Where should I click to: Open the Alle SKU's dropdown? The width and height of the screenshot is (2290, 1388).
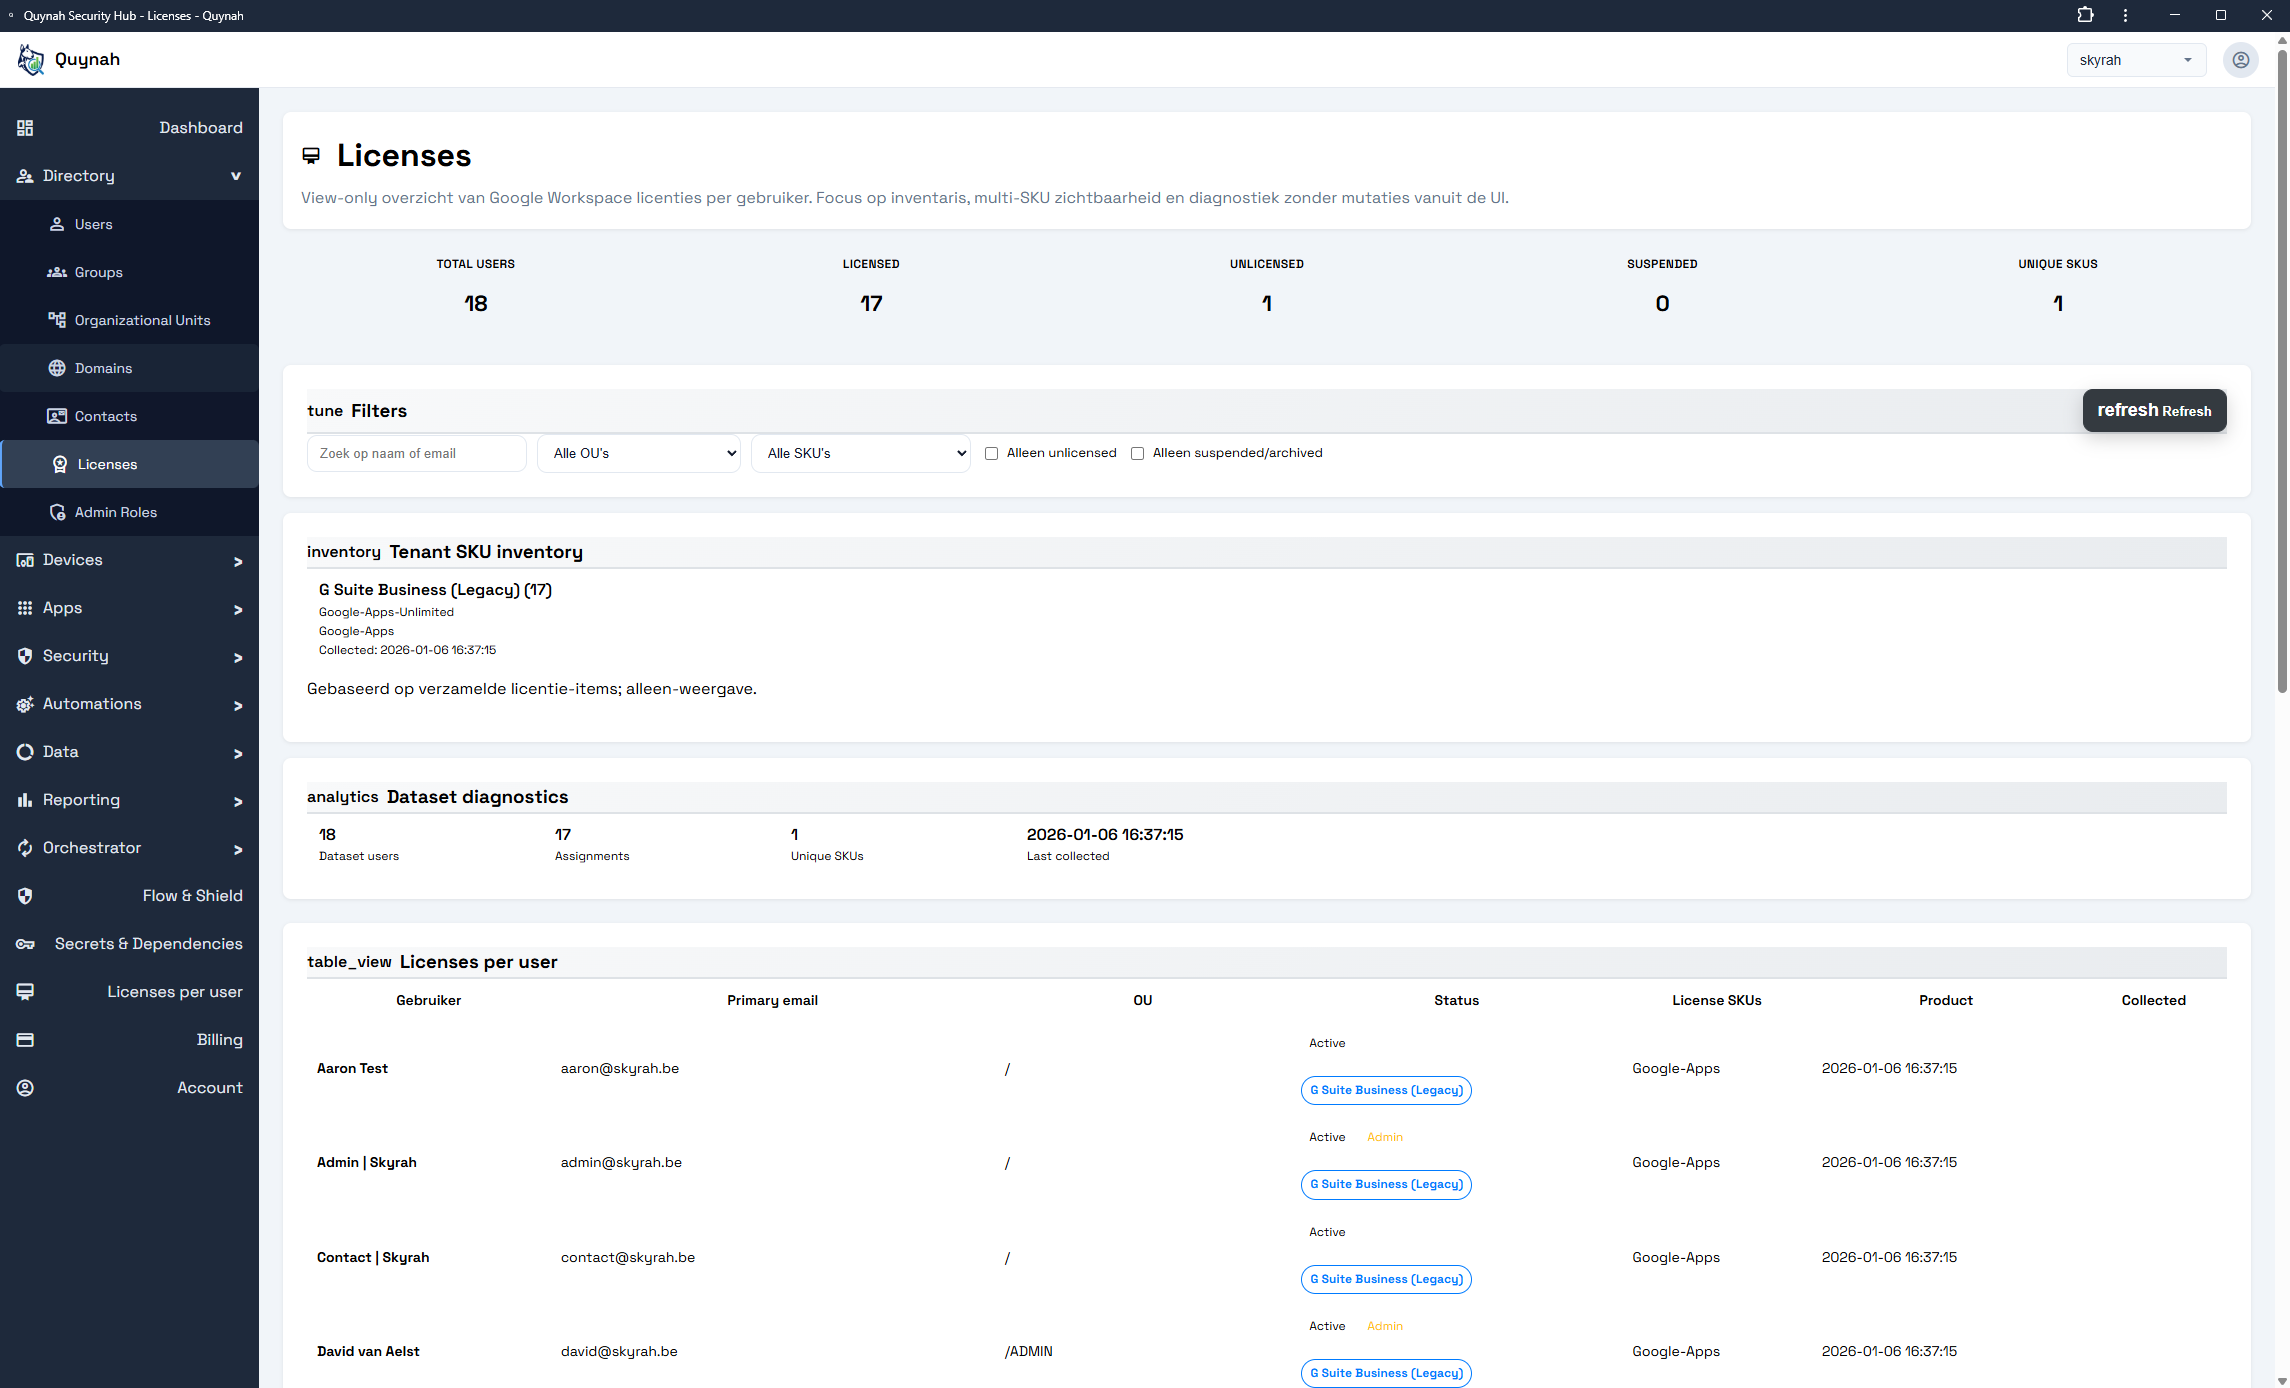tap(860, 453)
